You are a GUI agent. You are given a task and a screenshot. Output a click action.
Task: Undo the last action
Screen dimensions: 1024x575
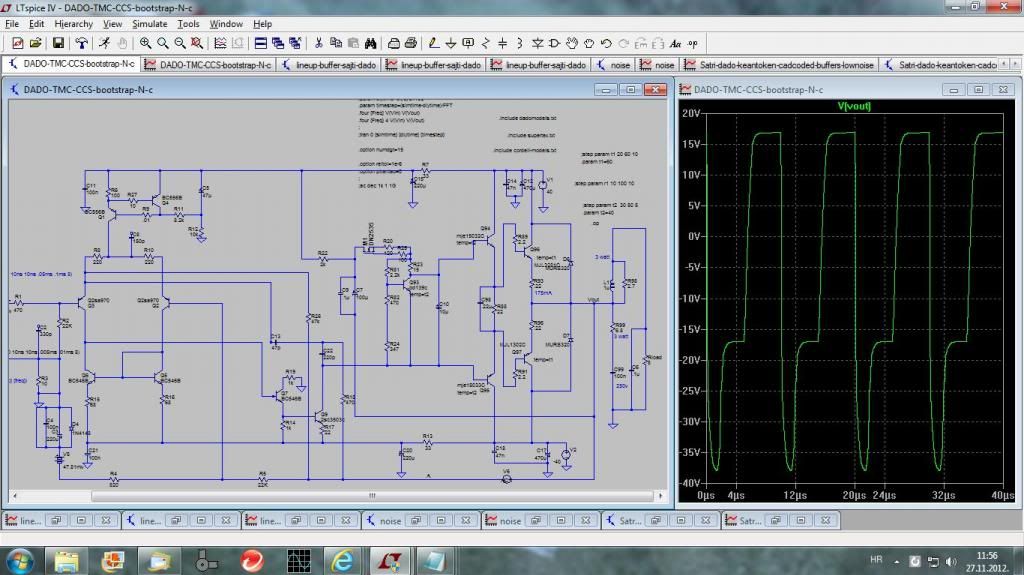point(606,43)
